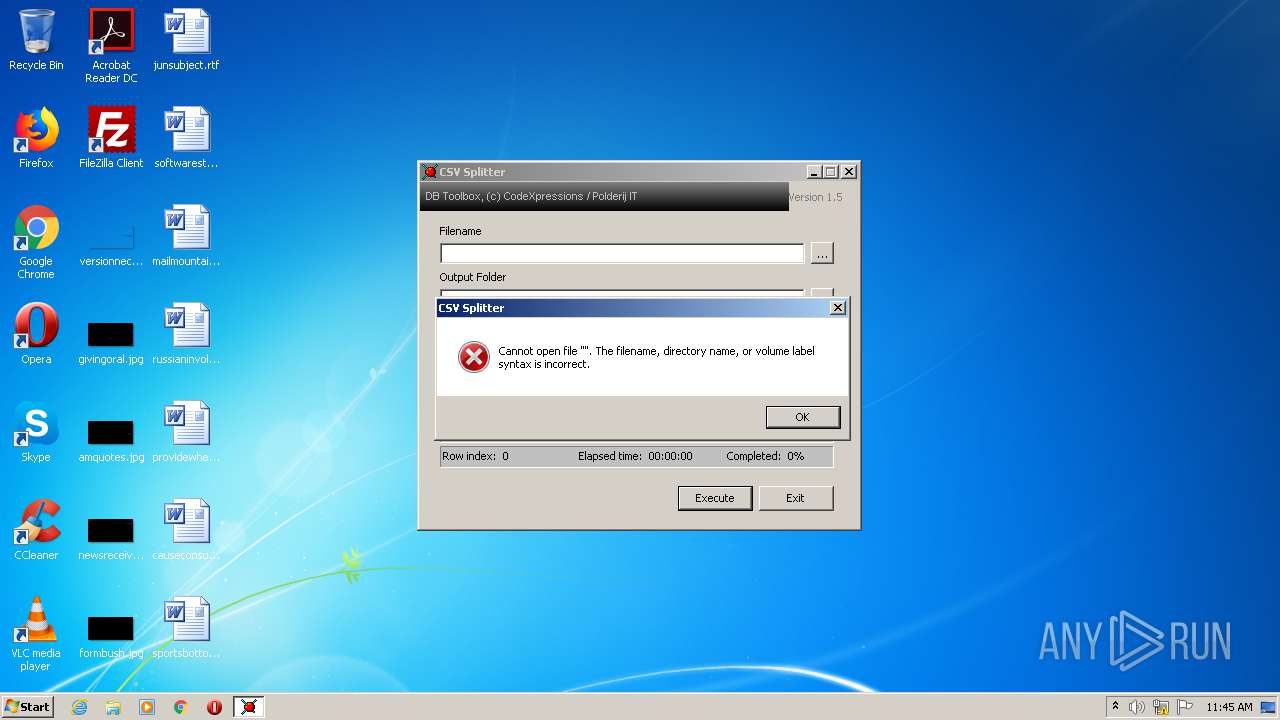Open Windows Explorer folder on taskbar

coord(113,707)
